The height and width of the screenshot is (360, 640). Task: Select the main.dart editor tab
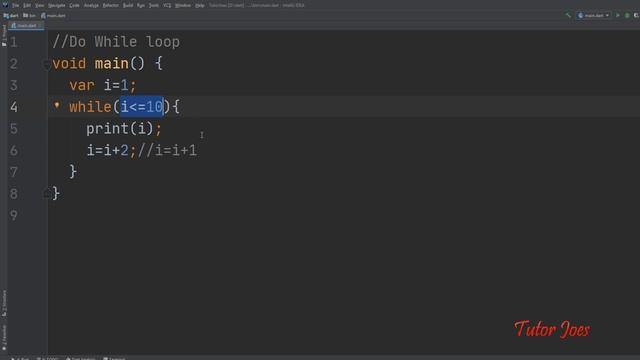[26, 25]
